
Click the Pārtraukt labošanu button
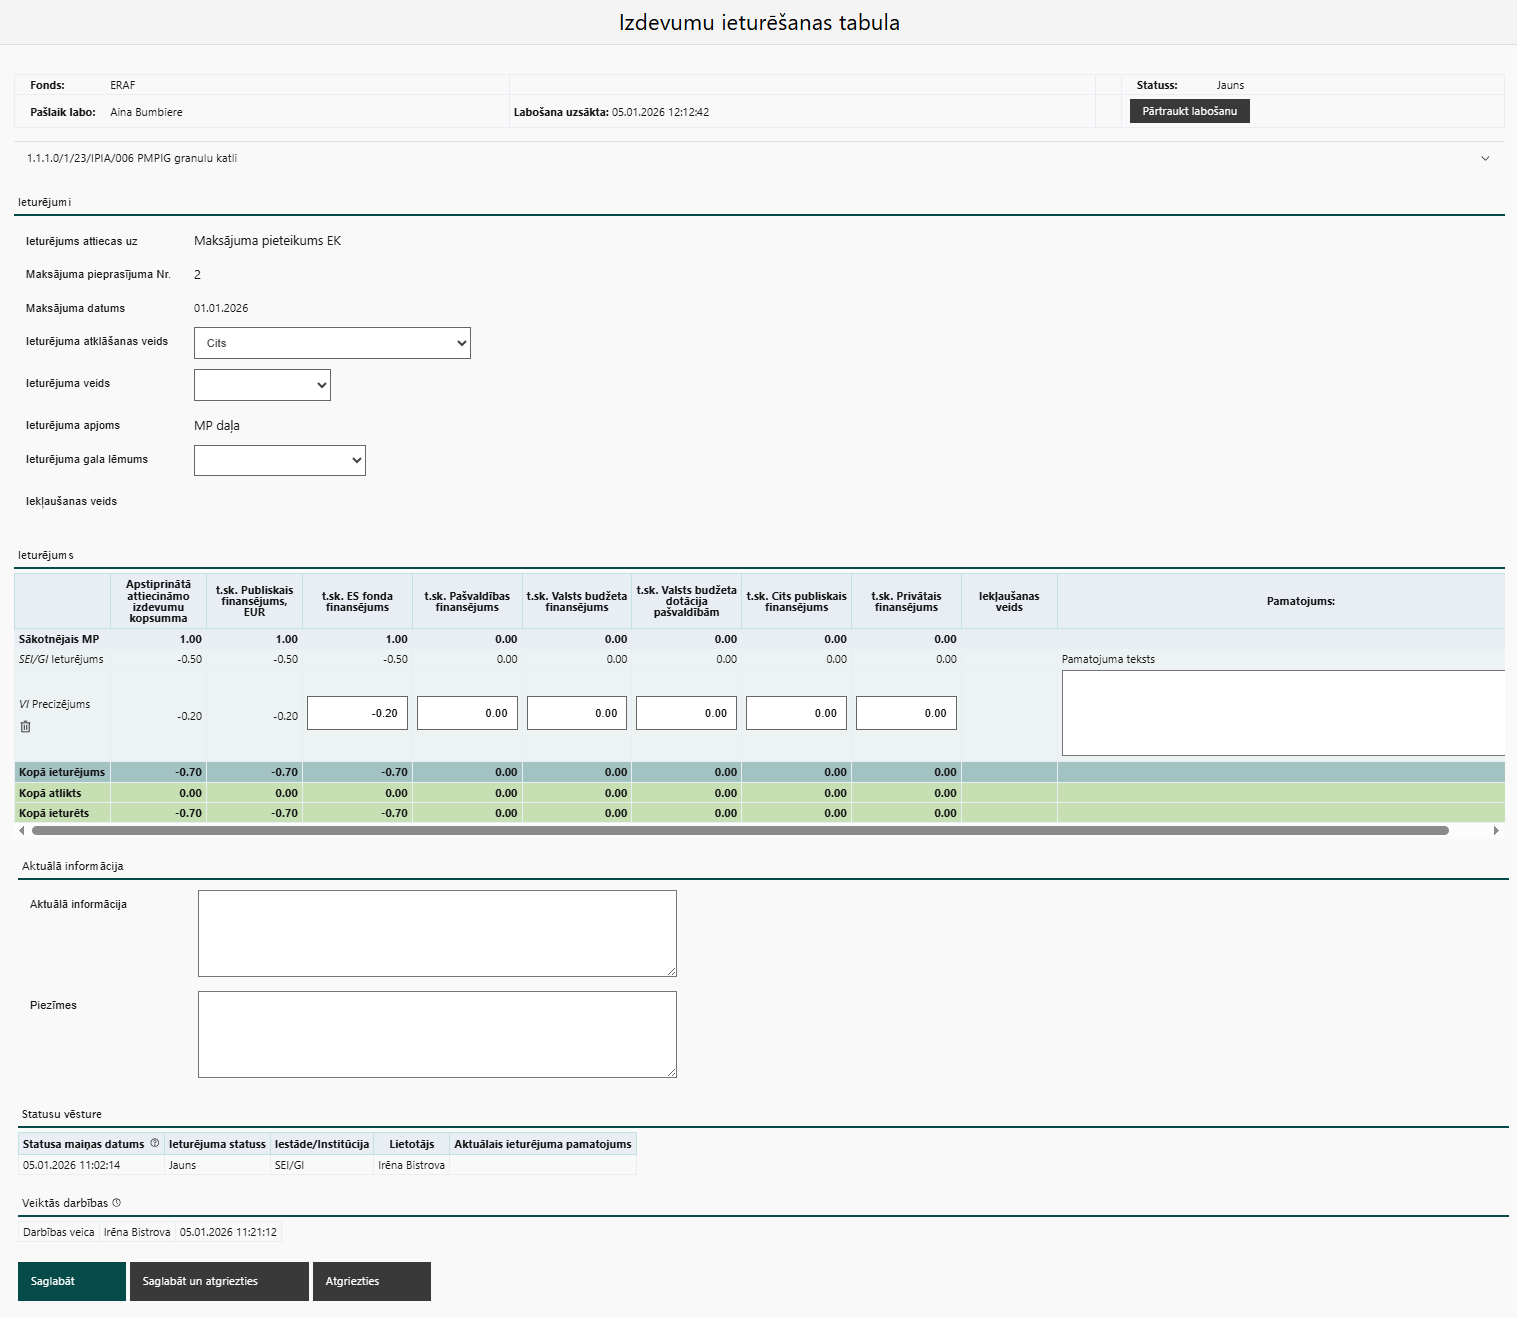point(1189,111)
